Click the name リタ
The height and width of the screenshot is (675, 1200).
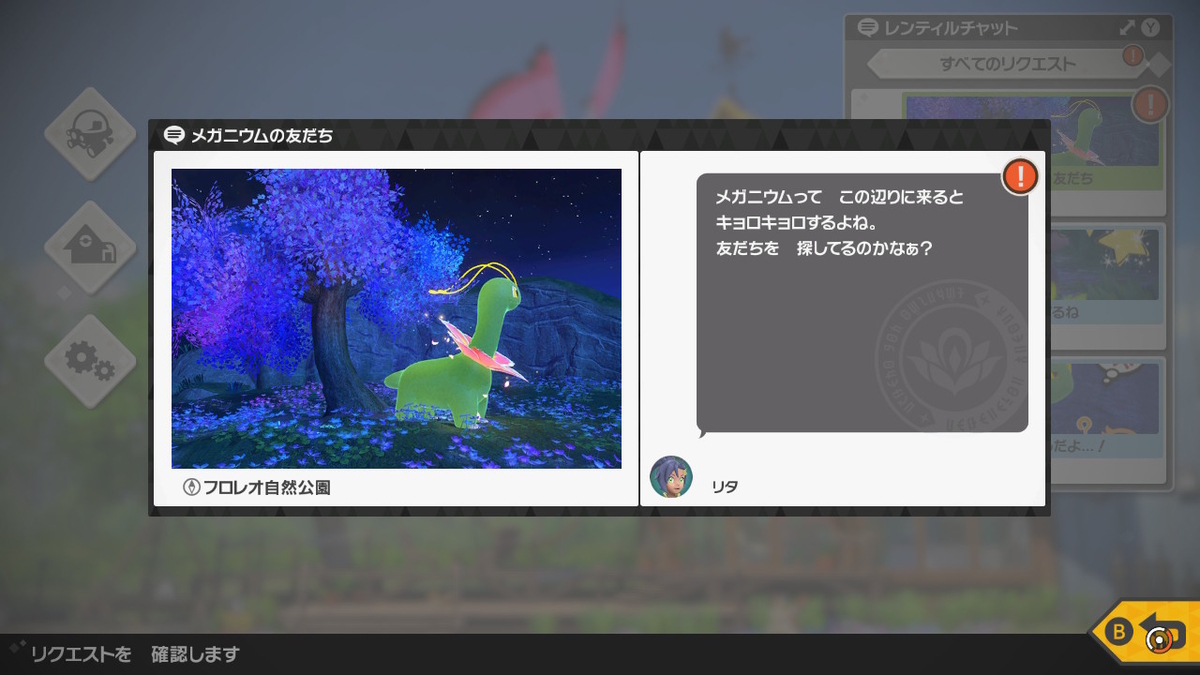point(725,487)
